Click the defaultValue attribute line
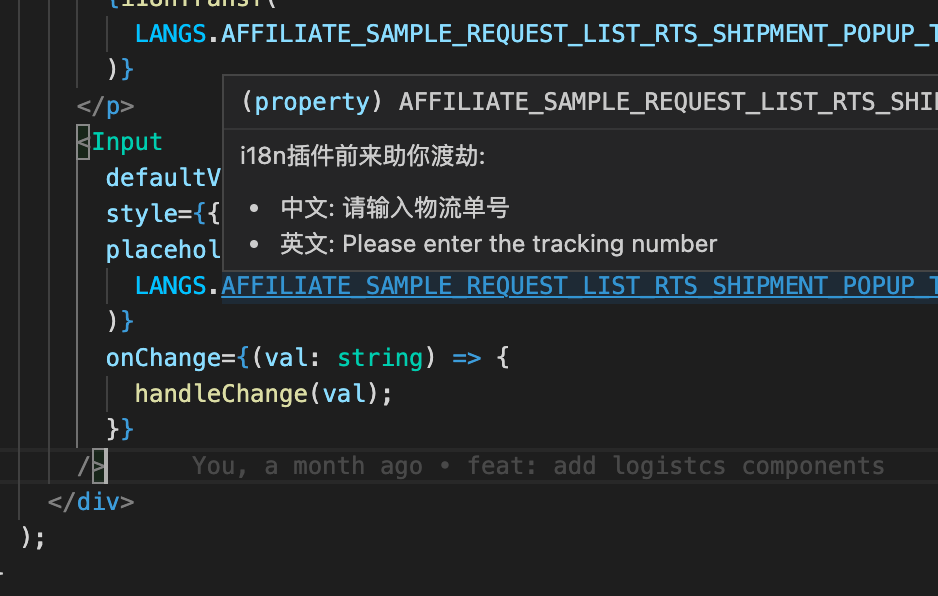 [x=163, y=178]
